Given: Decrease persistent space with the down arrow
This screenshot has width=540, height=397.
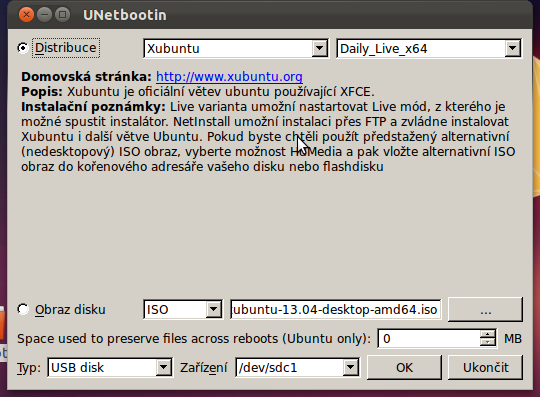Looking at the screenshot, I should pos(488,343).
